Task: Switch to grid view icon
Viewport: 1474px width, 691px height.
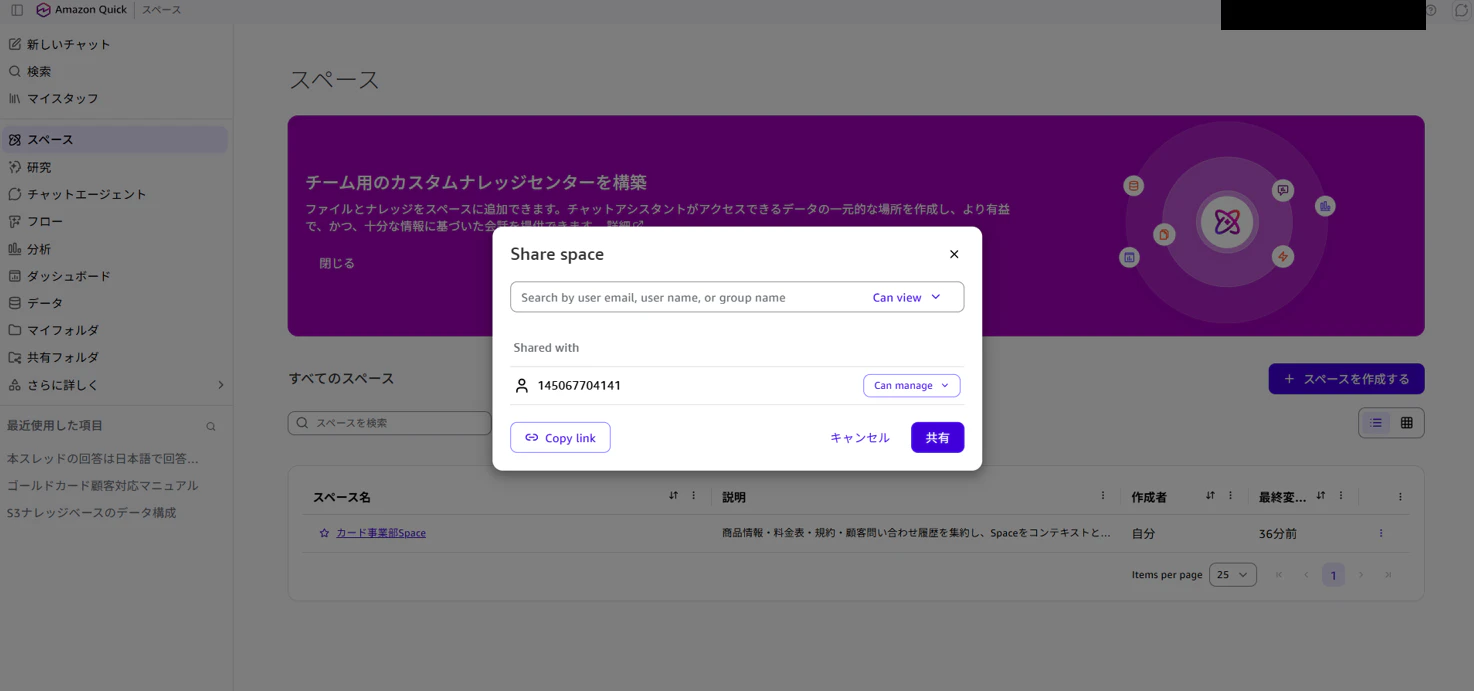Action: 1407,423
